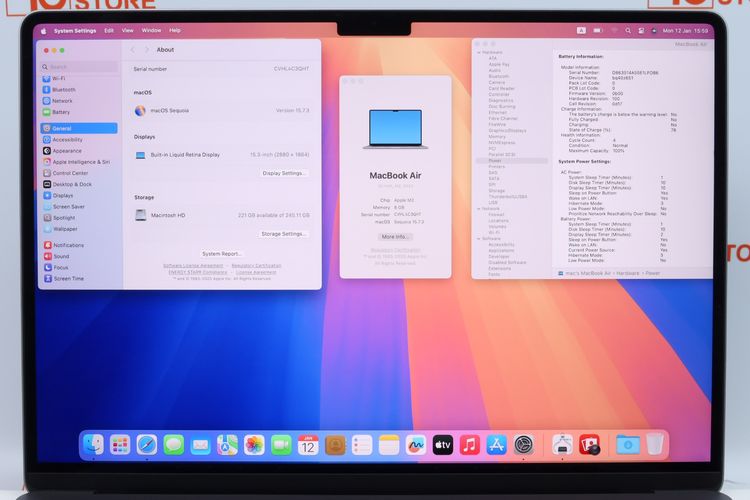Select Network in Settings sidebar

point(79,101)
